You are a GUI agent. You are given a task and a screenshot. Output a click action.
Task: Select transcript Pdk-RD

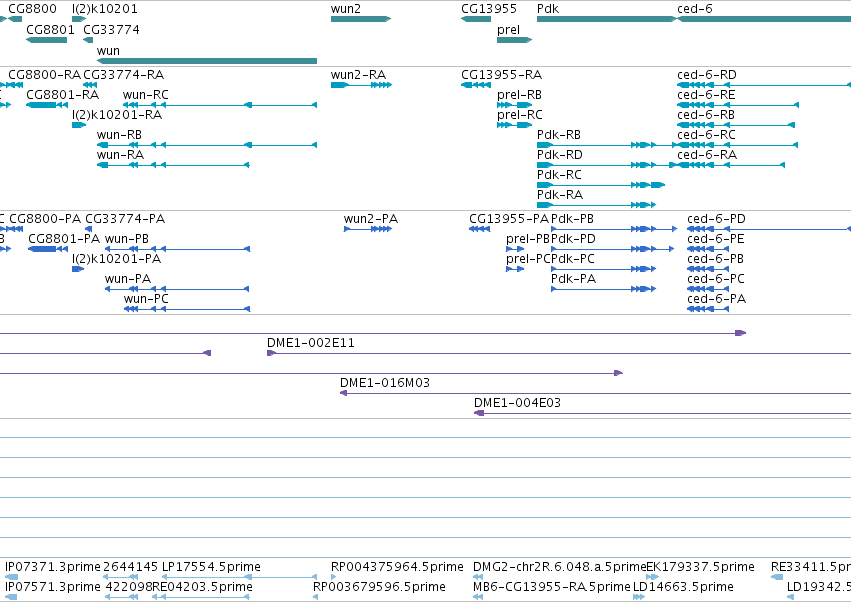(x=606, y=165)
